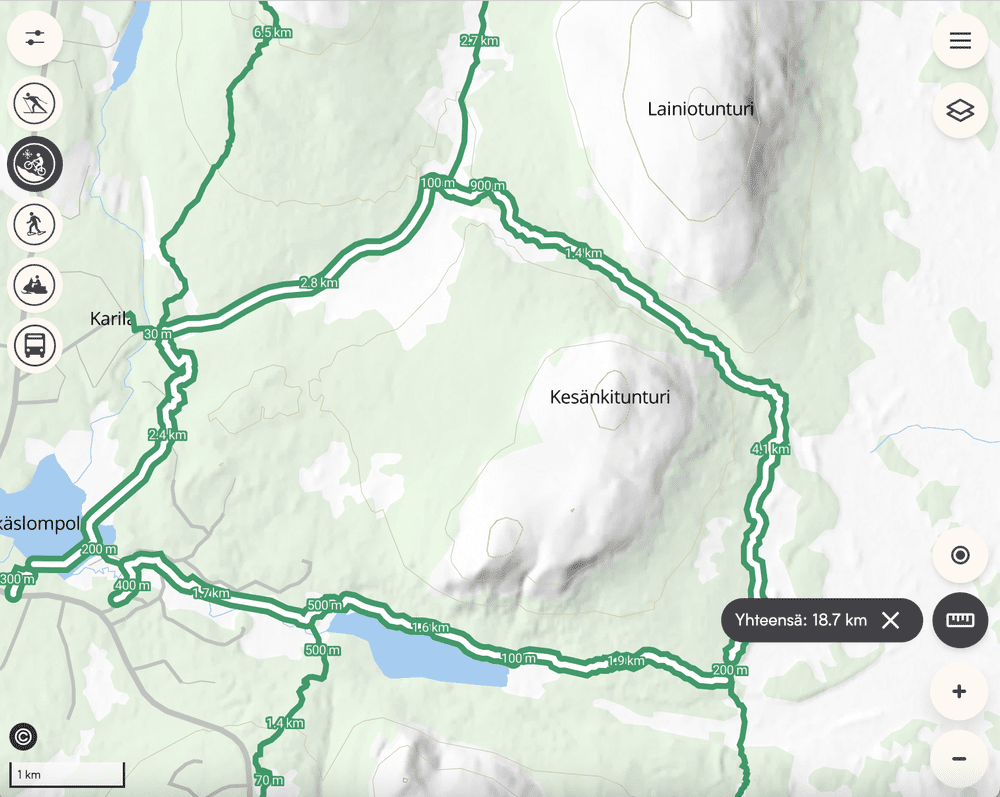Open the map layers selector

click(960, 110)
